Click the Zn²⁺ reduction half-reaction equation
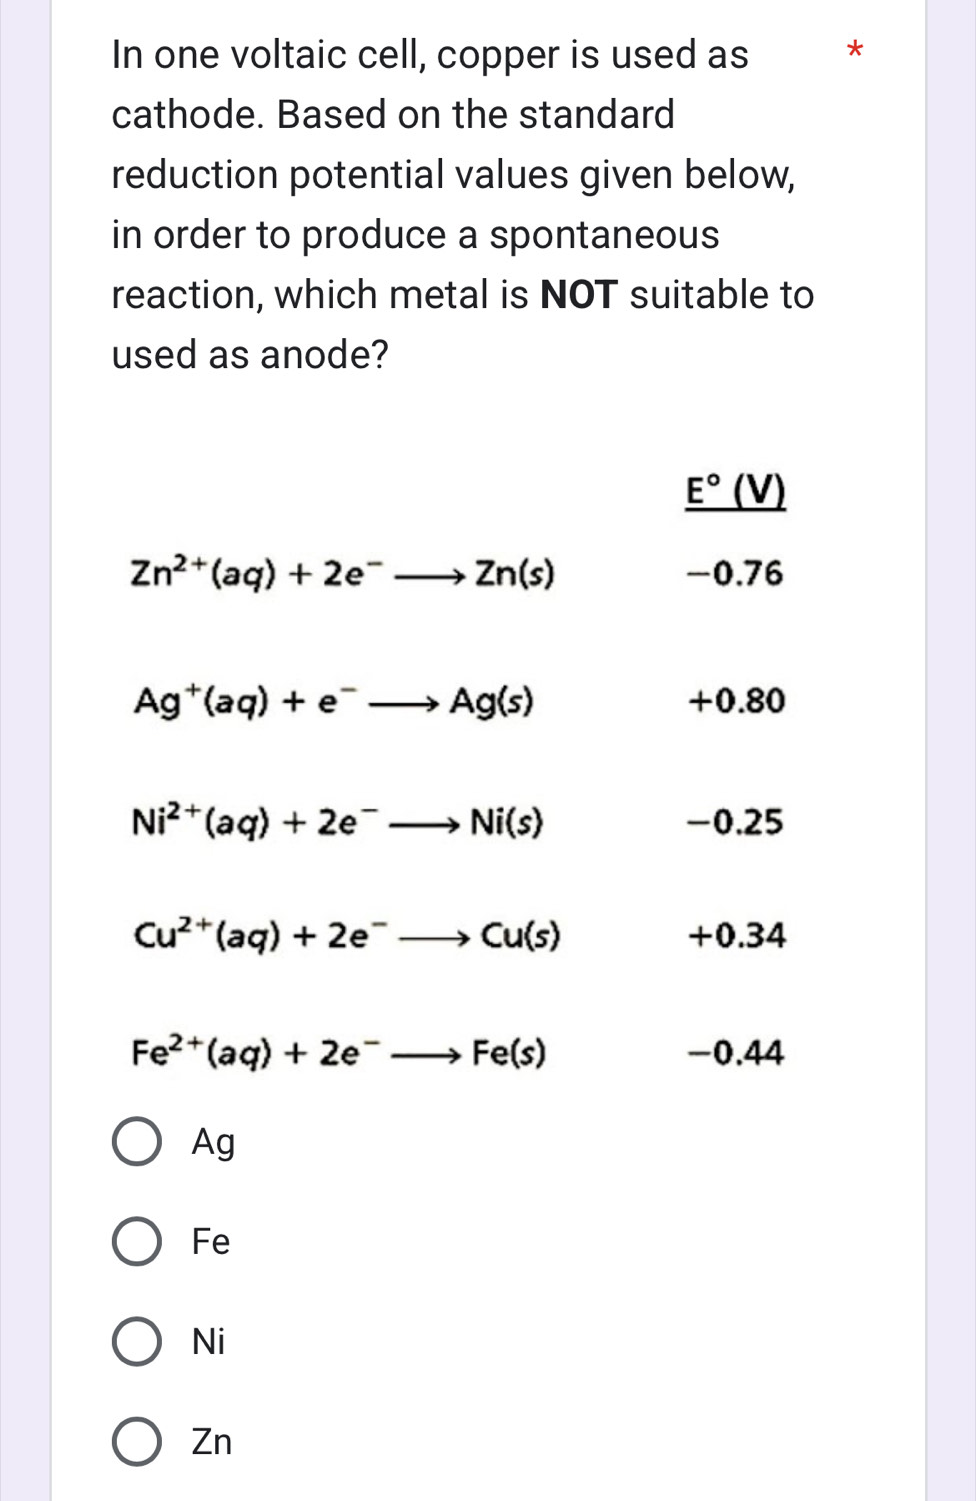Viewport: 976px width, 1501px height. pos(342,574)
